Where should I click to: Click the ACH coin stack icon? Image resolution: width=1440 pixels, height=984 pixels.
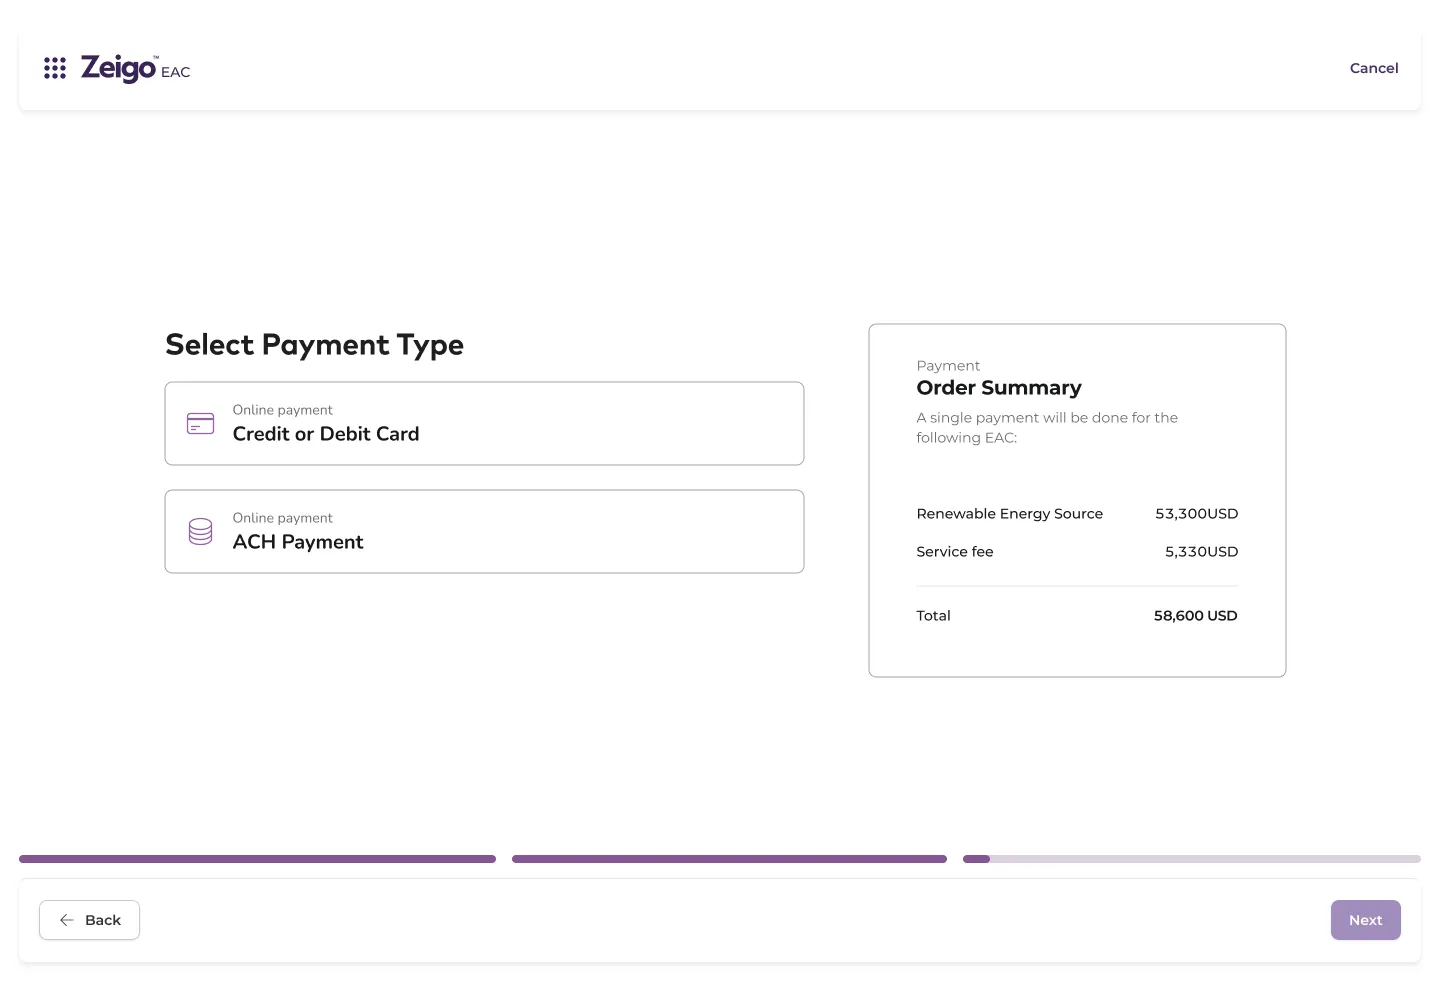click(x=201, y=532)
